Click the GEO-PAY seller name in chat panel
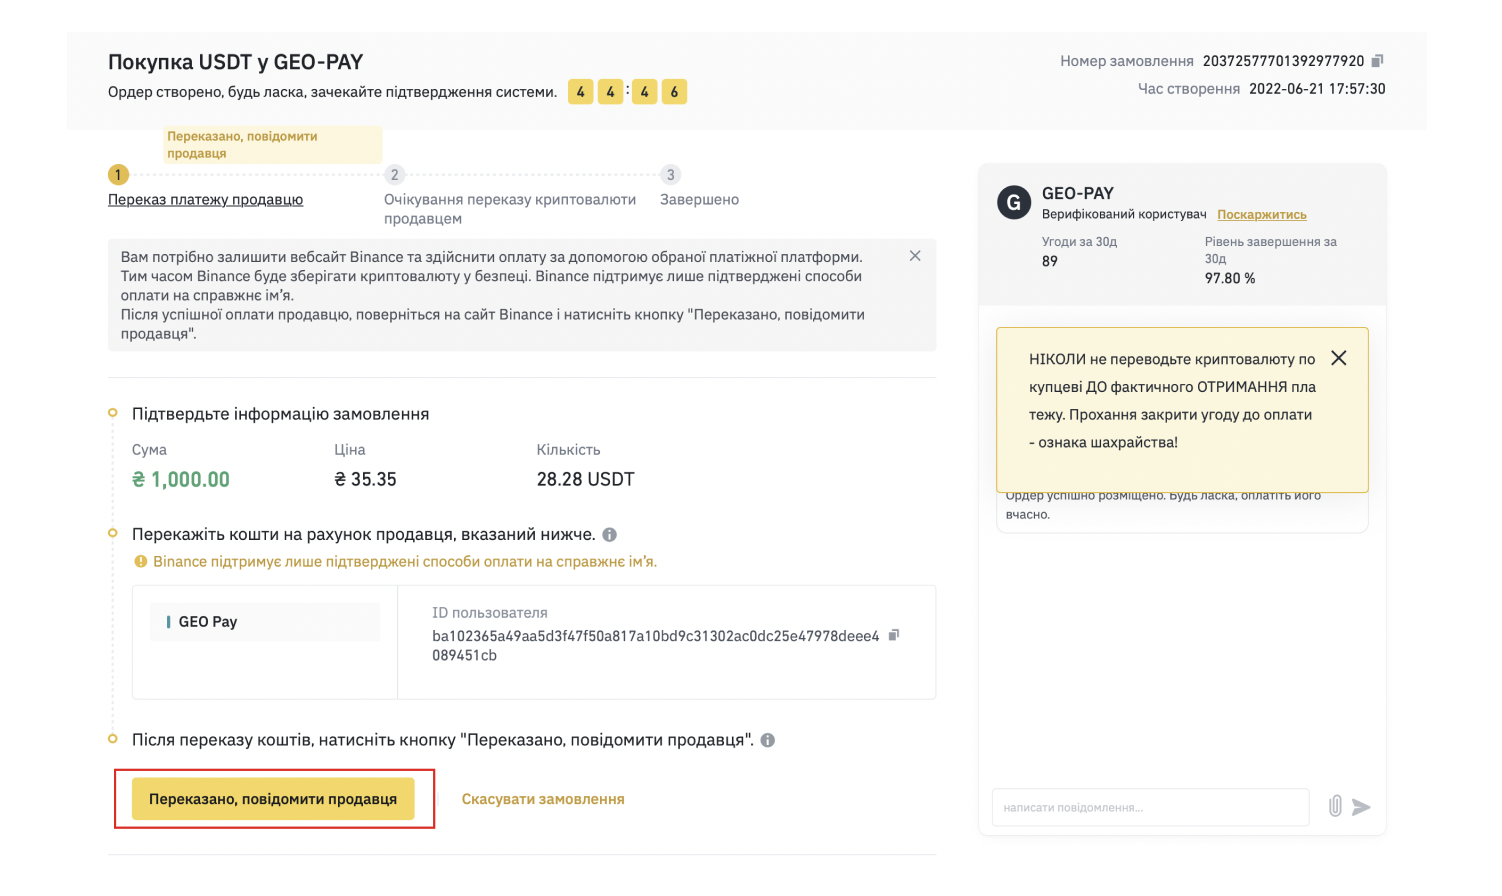Screen dimensions: 1502x896 coord(1078,194)
